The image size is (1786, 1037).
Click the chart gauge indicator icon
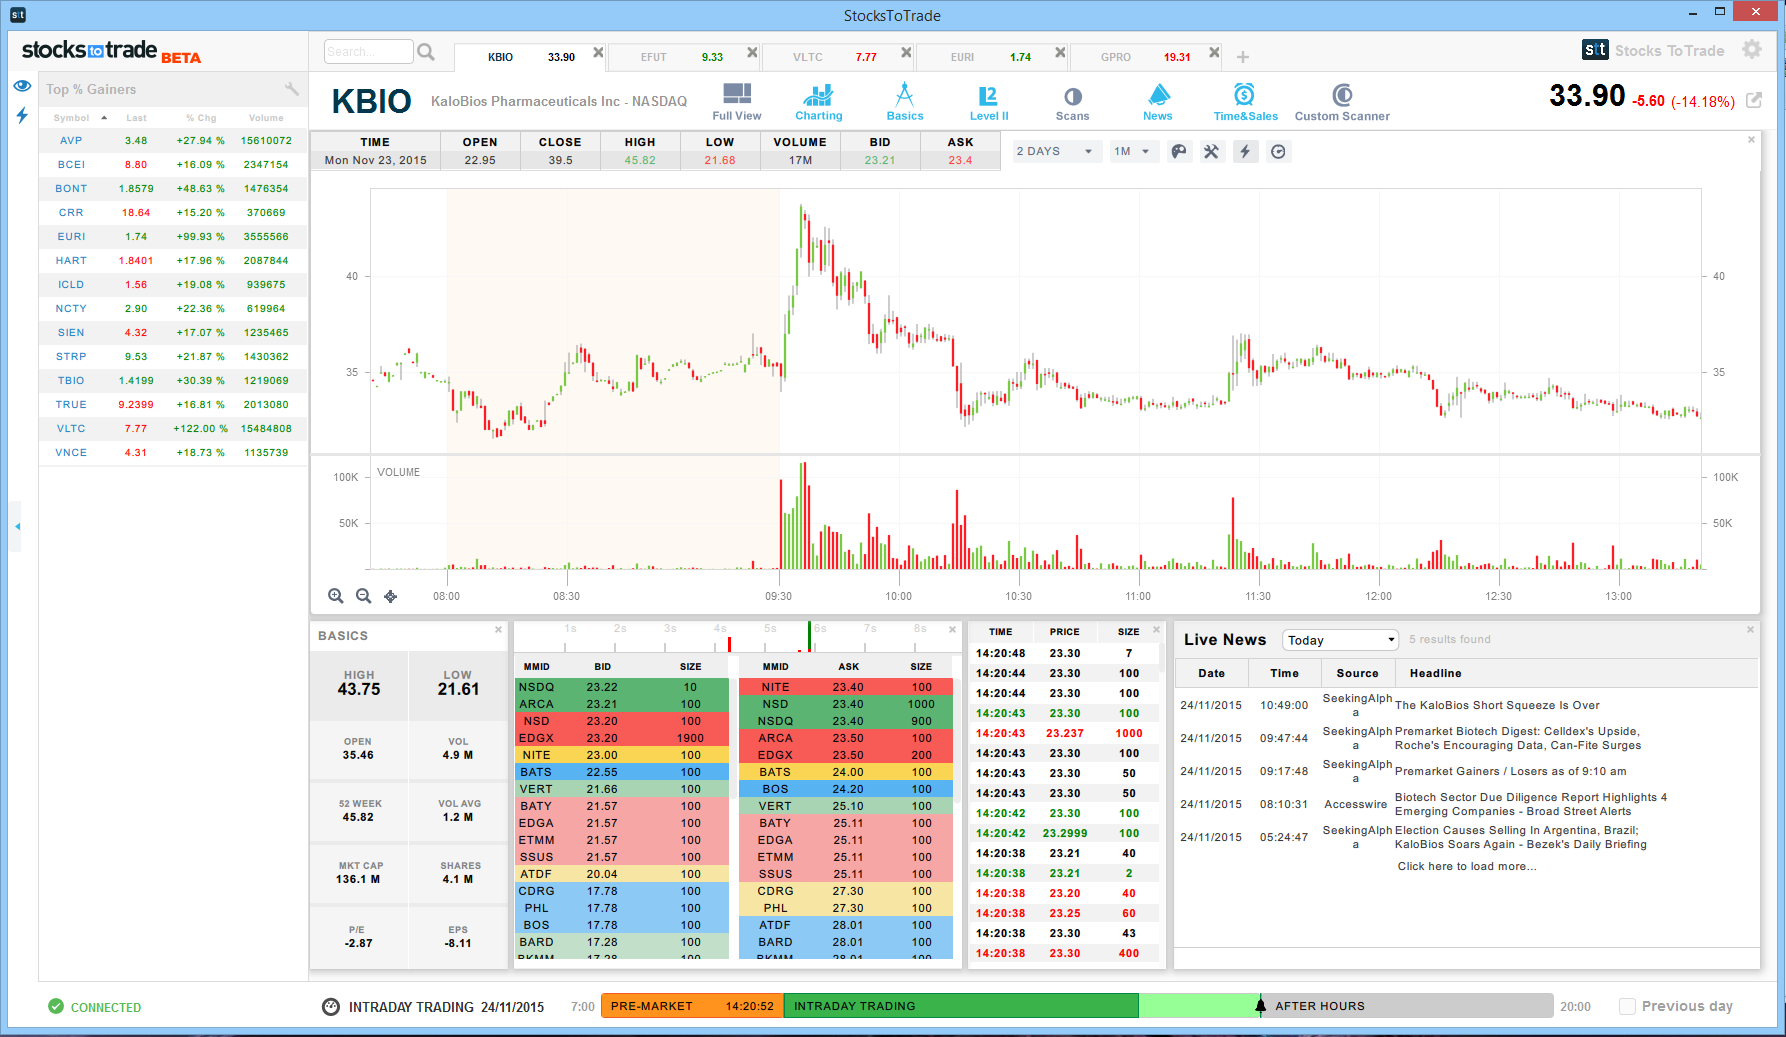1278,151
